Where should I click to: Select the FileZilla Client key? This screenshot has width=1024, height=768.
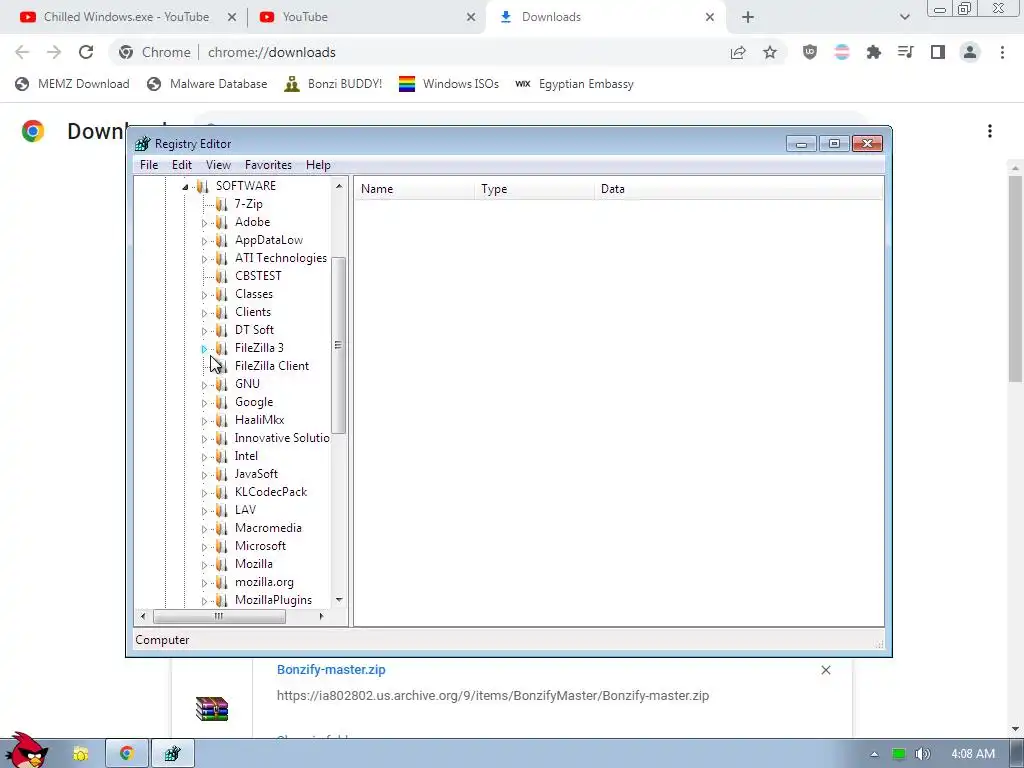tap(272, 366)
